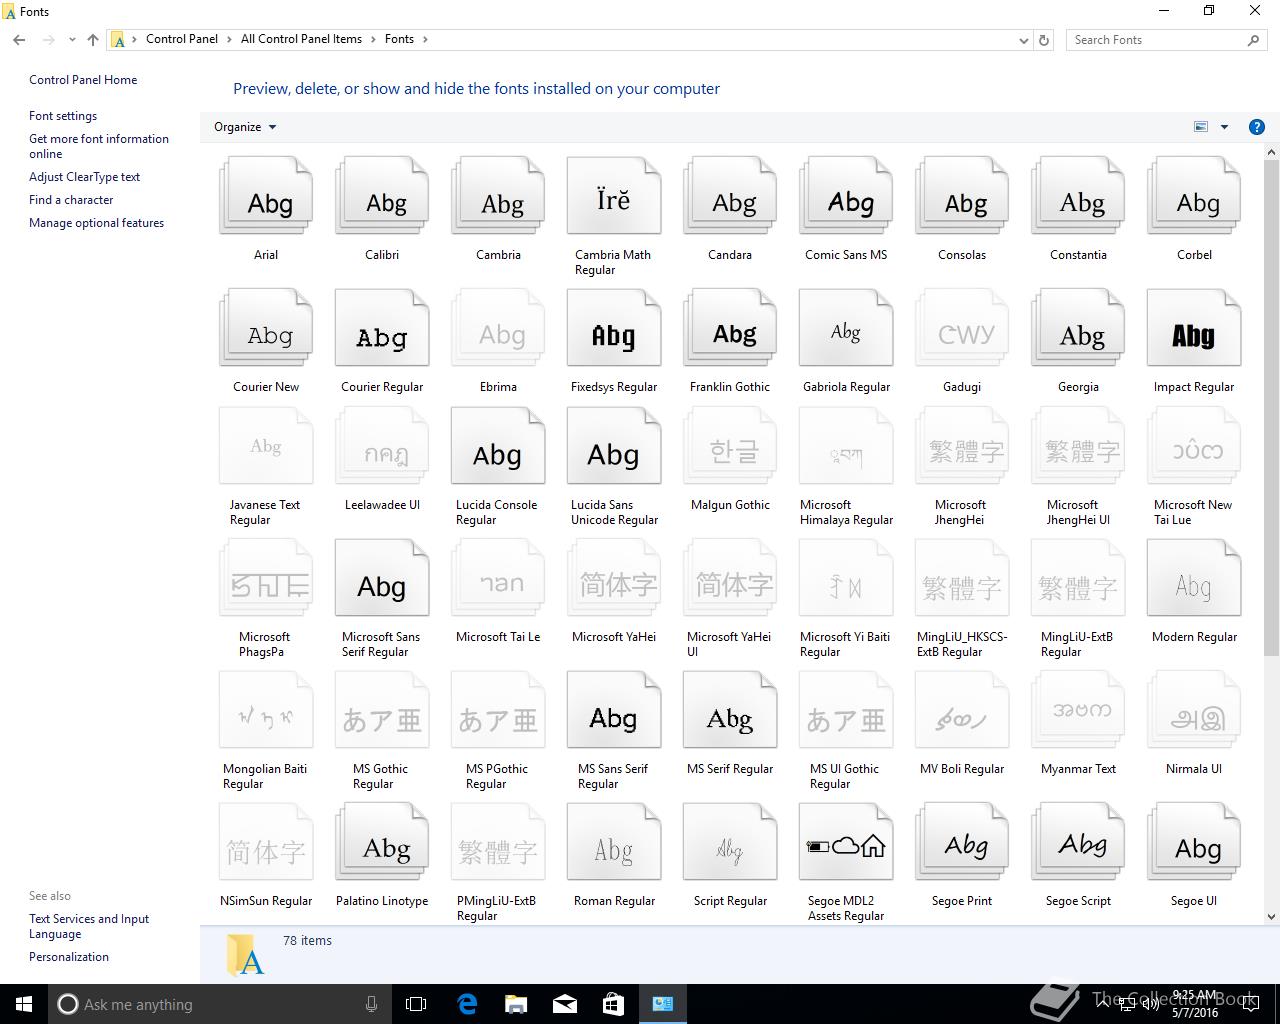Select the Nirmala UI font
1280x1024 pixels.
(x=1194, y=710)
